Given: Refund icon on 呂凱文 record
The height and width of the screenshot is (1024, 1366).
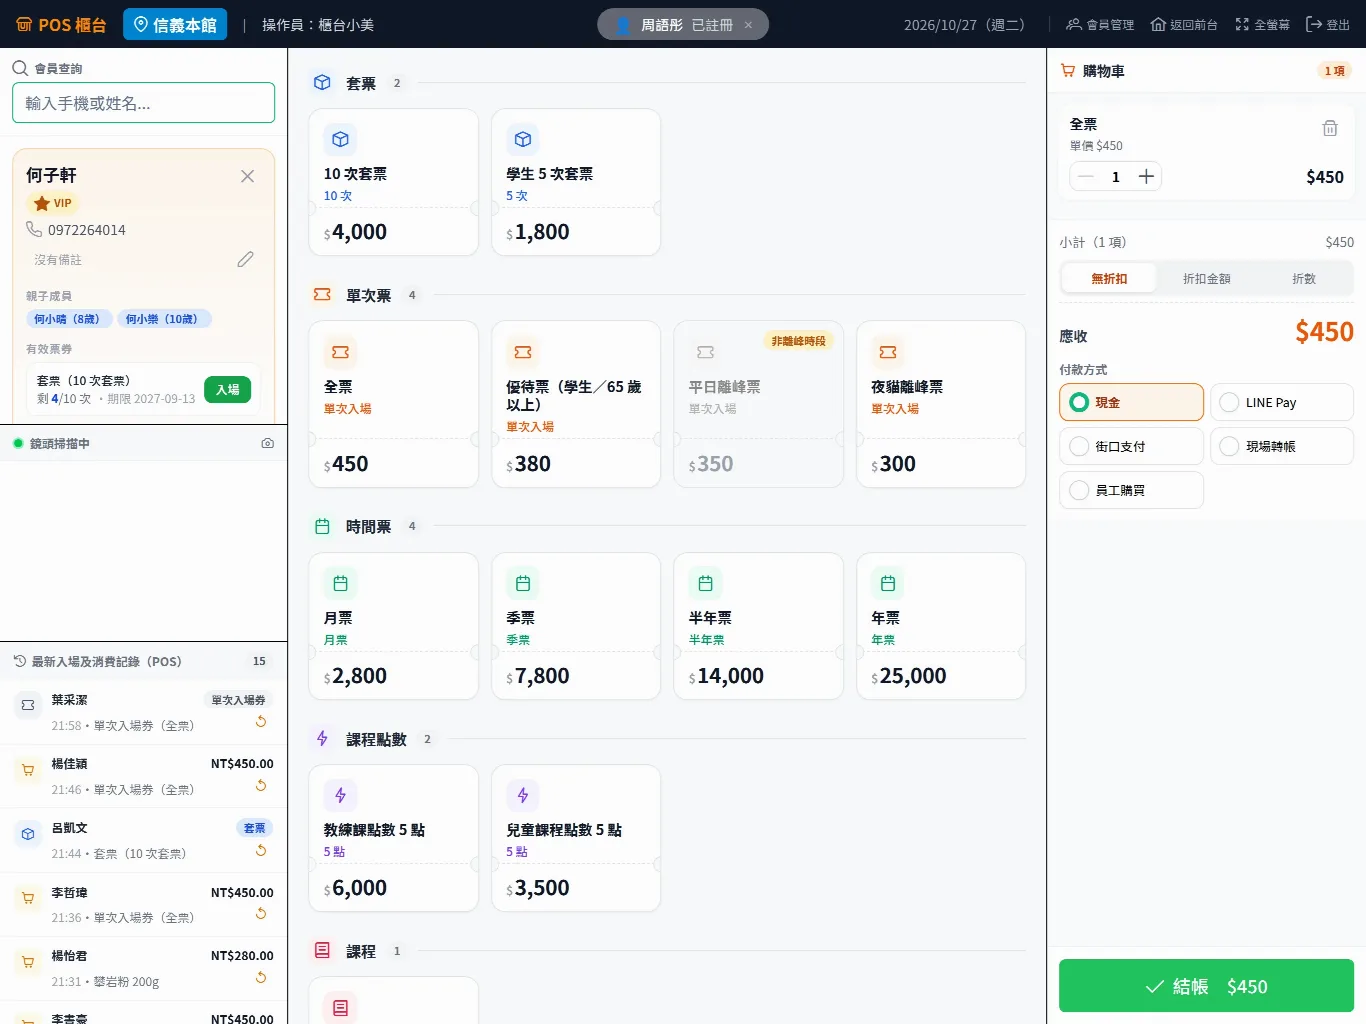Looking at the screenshot, I should (x=261, y=850).
